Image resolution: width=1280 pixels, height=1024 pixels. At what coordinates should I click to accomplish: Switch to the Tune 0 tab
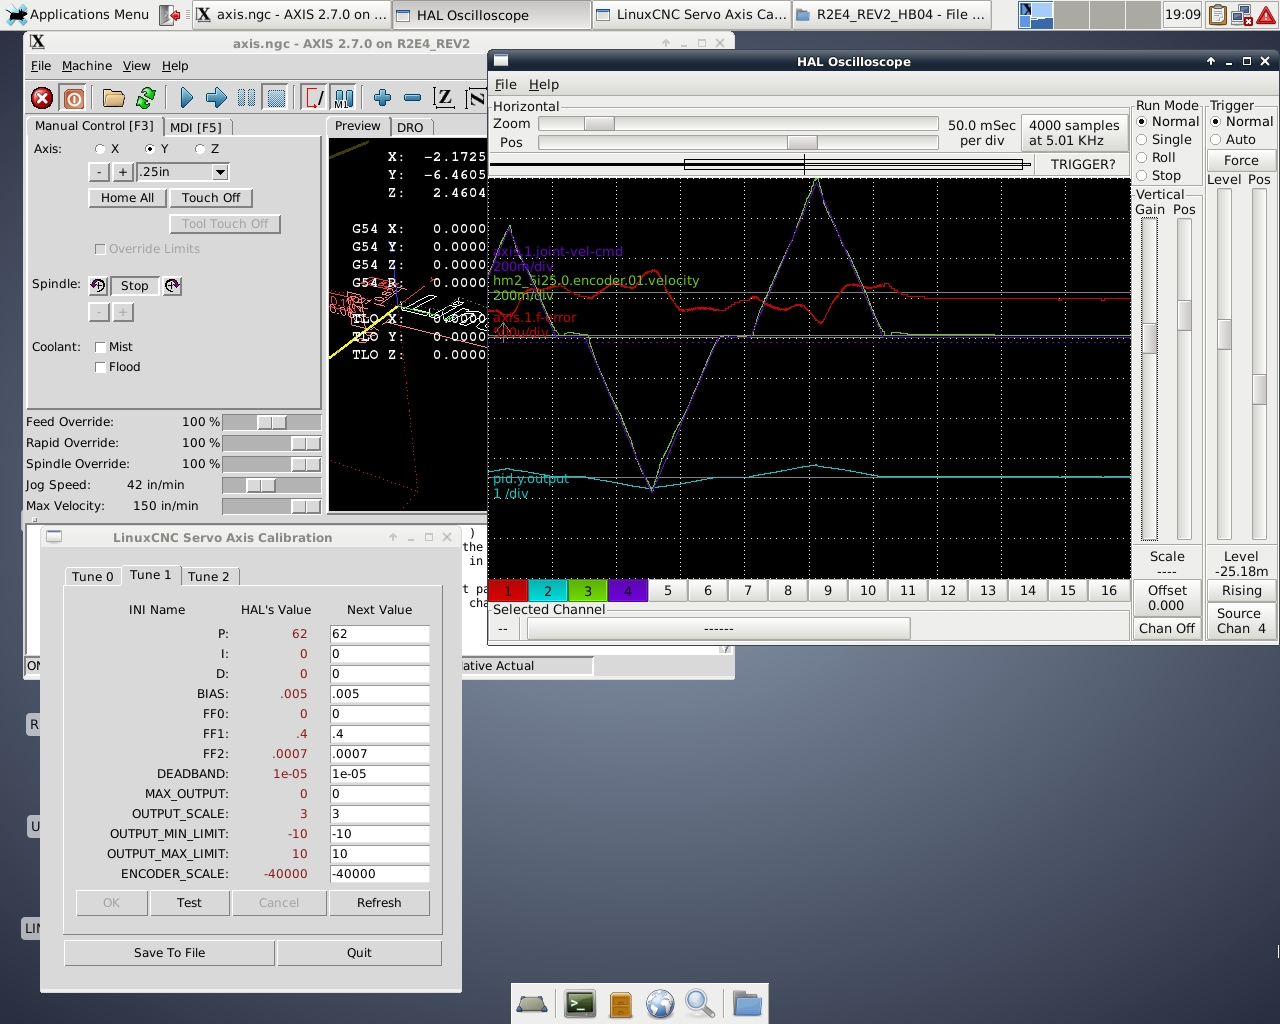coord(93,577)
